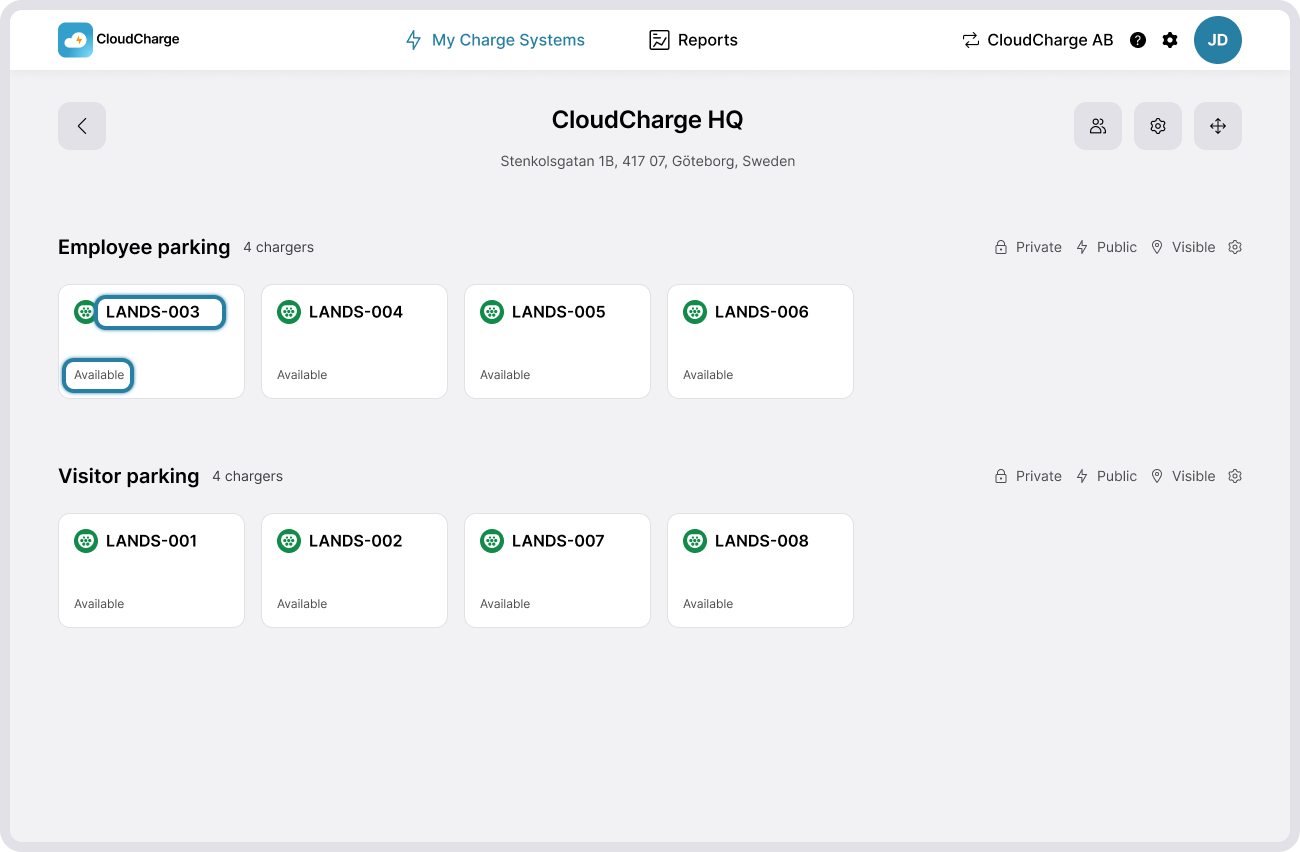Screen dimensions: 1300x852
Task: Toggle Visible setting for Visitor parking
Action: [1183, 476]
